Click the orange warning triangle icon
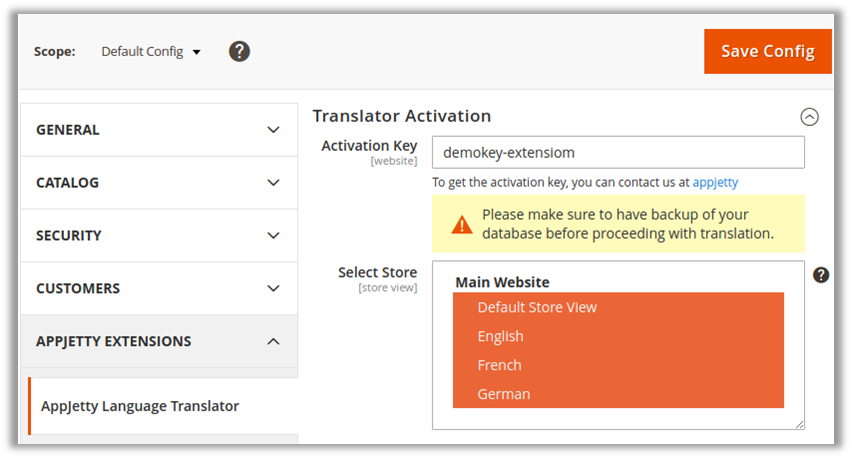Viewport: 852px width, 458px height. [461, 225]
